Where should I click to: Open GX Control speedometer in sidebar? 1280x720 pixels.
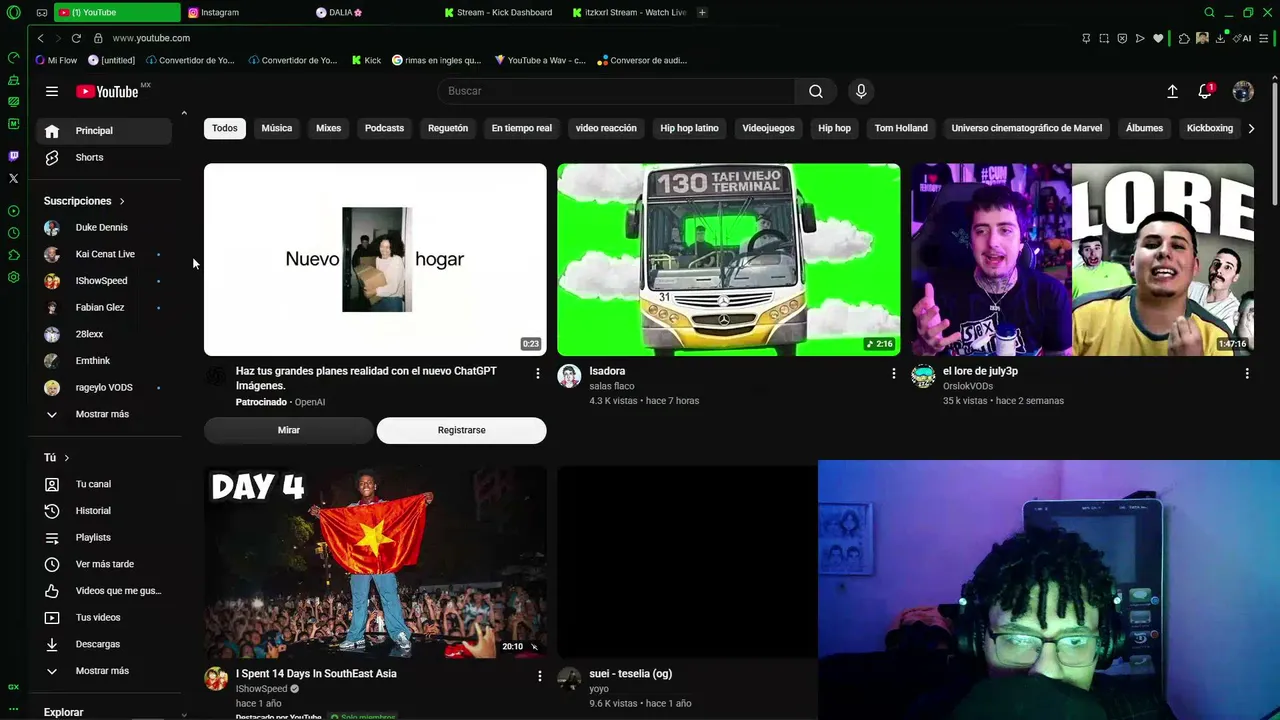(x=13, y=57)
